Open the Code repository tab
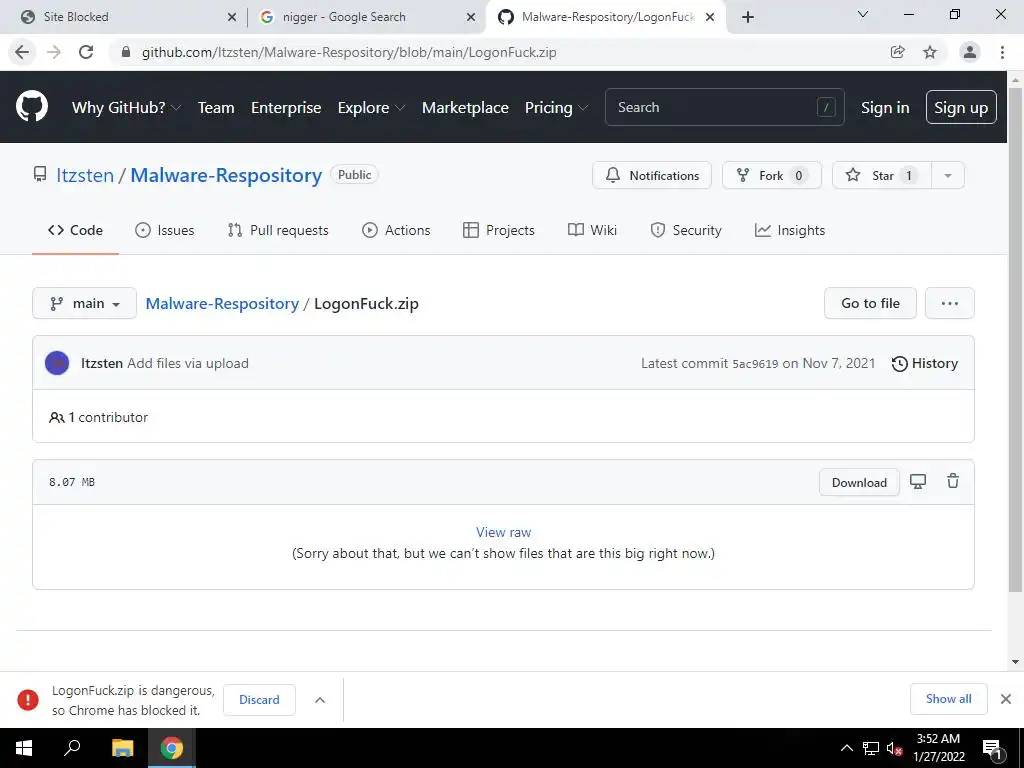Viewport: 1024px width, 768px height. (x=75, y=230)
